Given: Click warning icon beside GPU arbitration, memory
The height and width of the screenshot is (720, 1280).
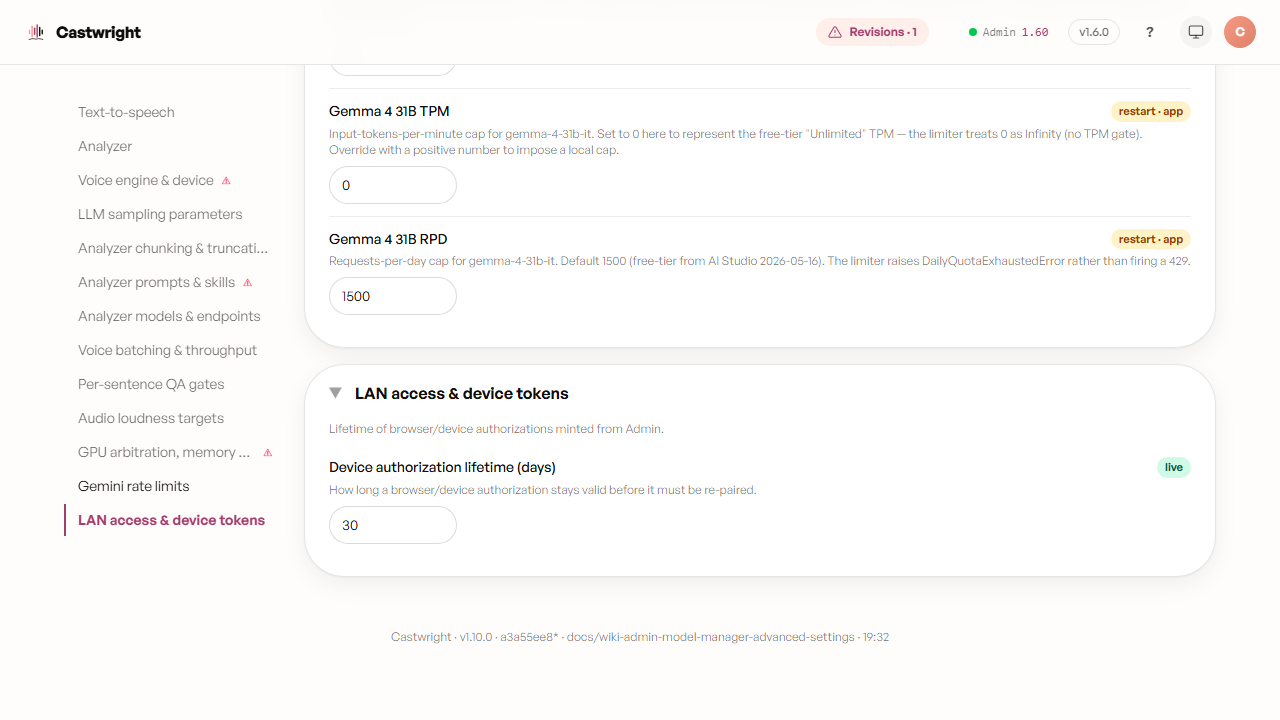Looking at the screenshot, I should tap(267, 453).
